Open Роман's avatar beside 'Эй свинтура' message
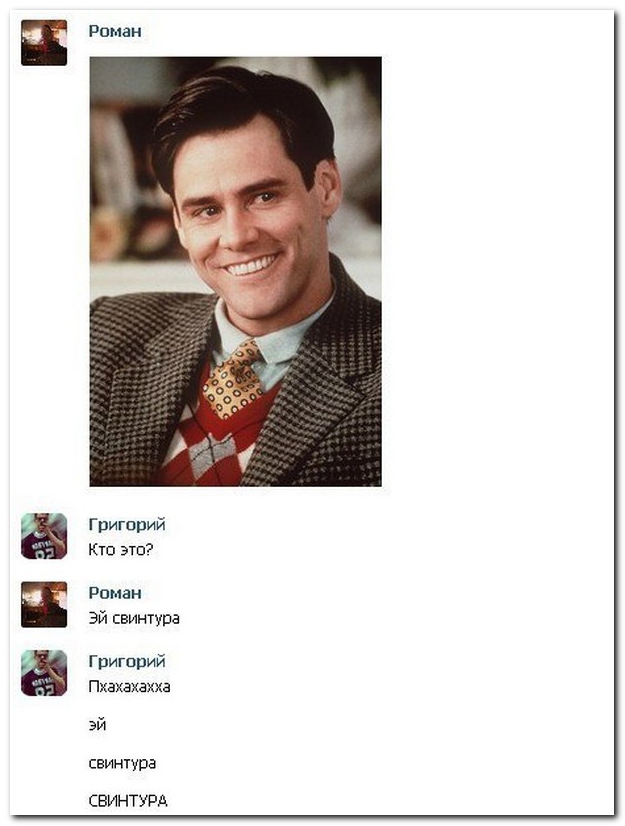 [x=44, y=604]
